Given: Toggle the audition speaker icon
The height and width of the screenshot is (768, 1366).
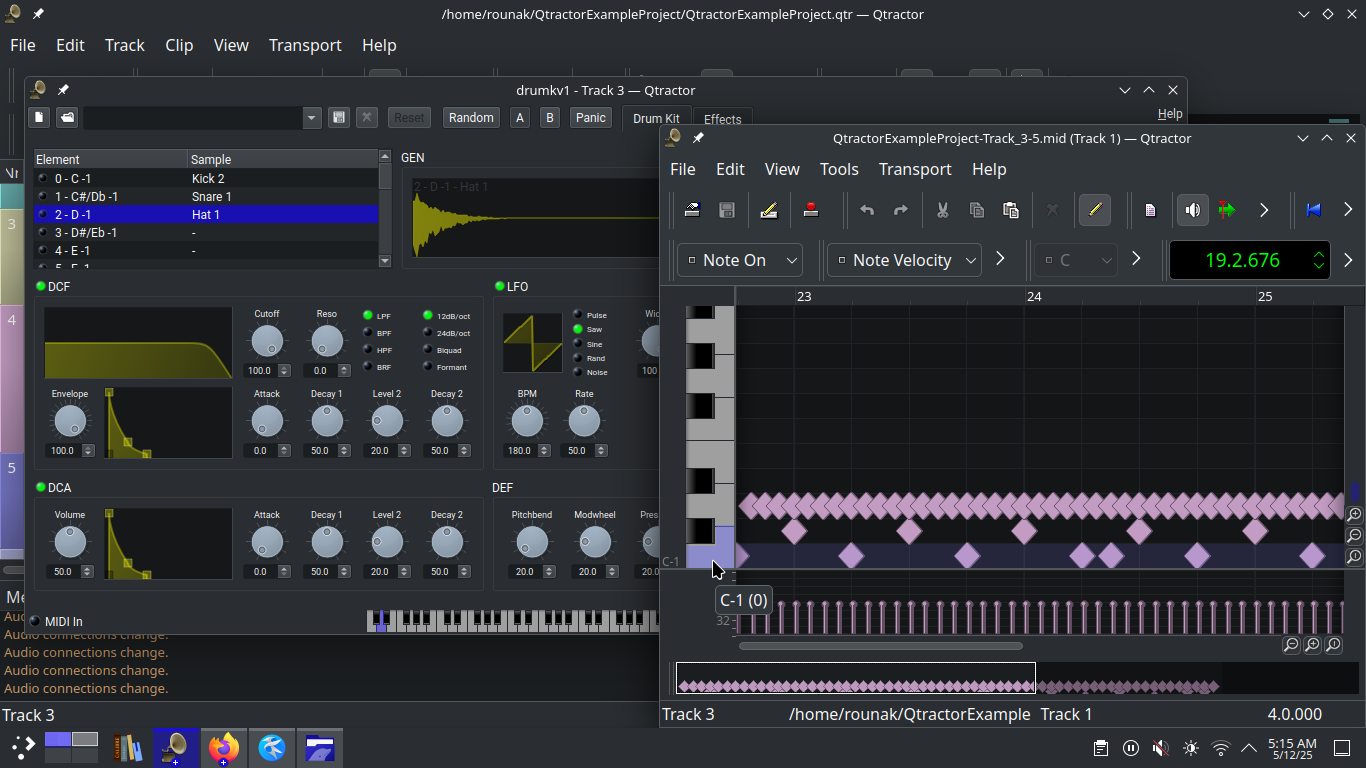Looking at the screenshot, I should [x=1192, y=210].
